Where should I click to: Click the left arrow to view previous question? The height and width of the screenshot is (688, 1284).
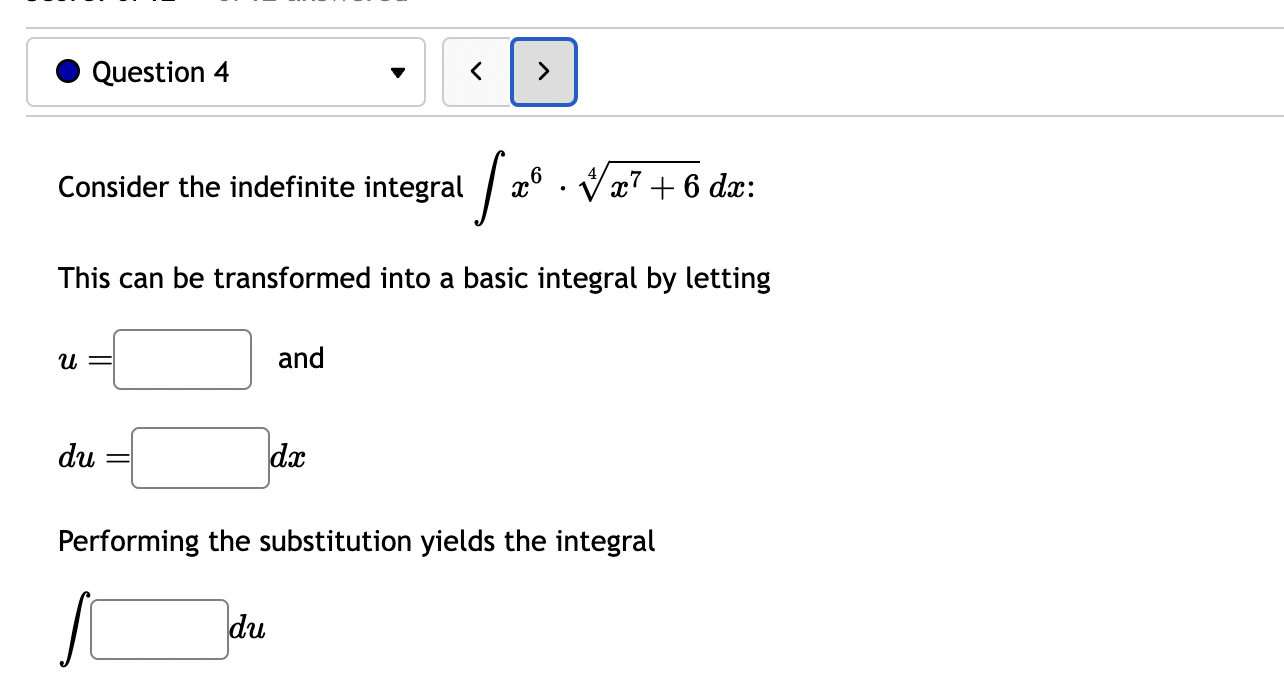click(x=477, y=71)
